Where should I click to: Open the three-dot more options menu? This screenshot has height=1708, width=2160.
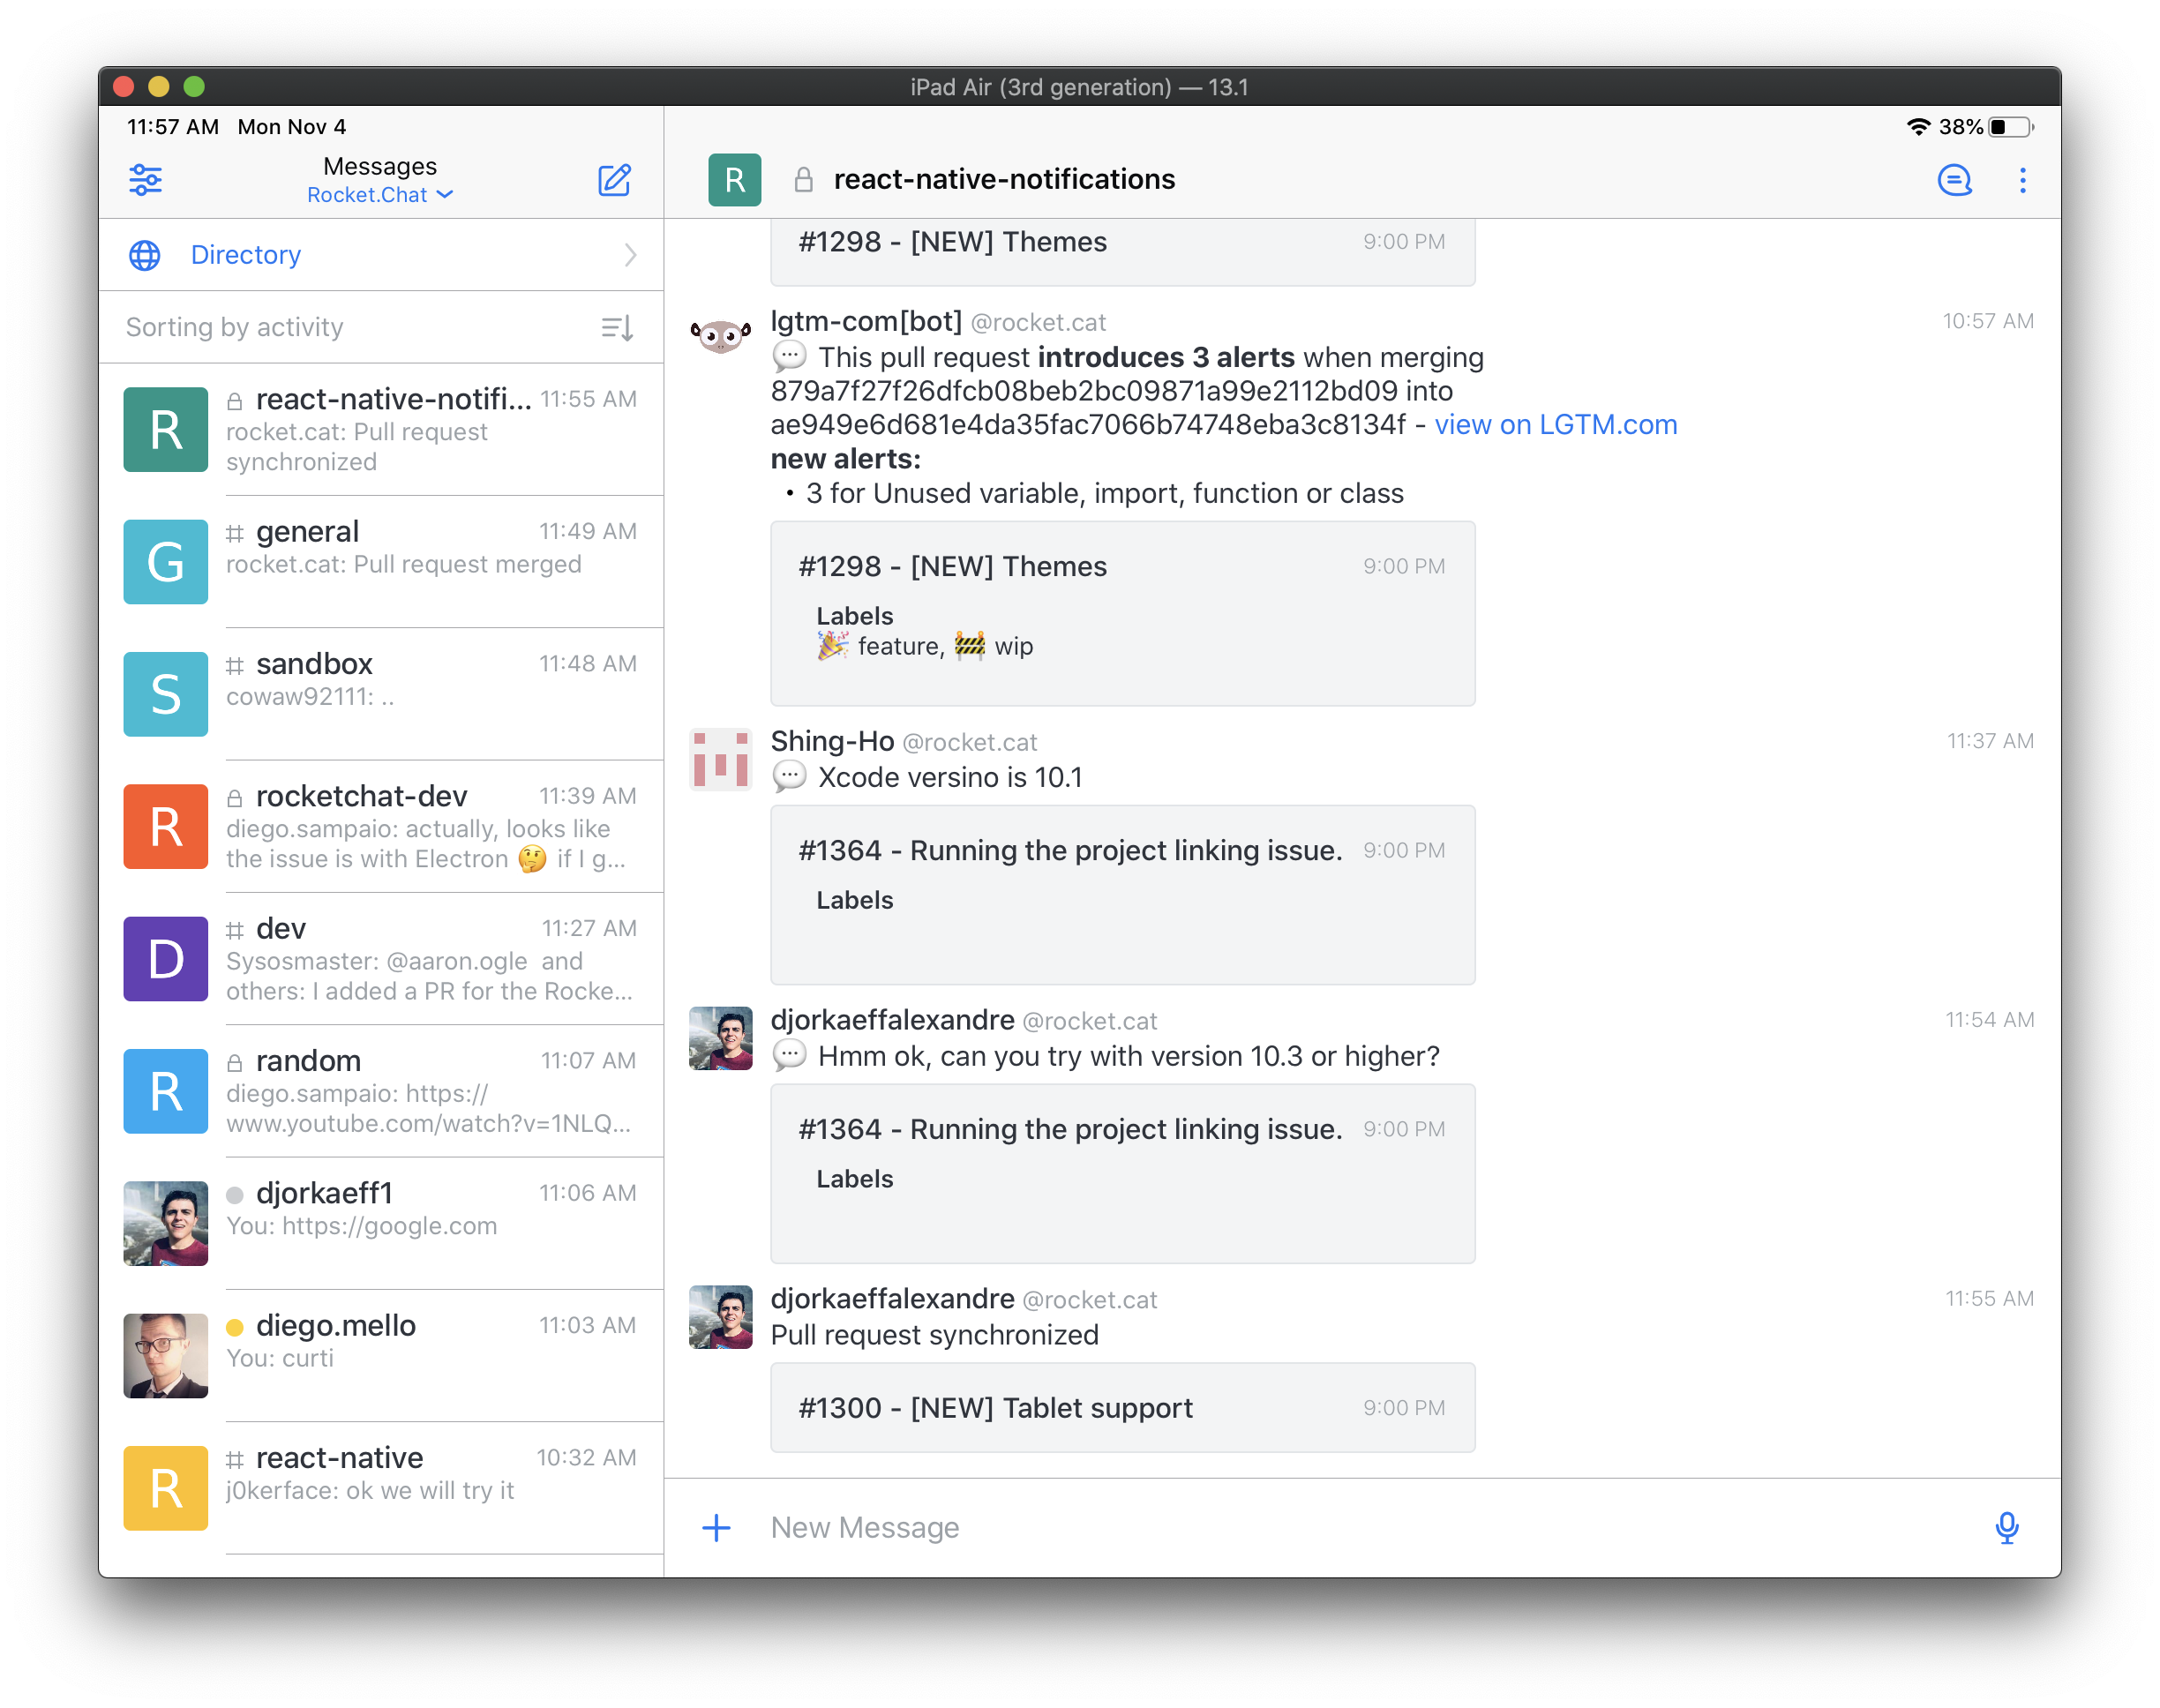tap(2022, 180)
